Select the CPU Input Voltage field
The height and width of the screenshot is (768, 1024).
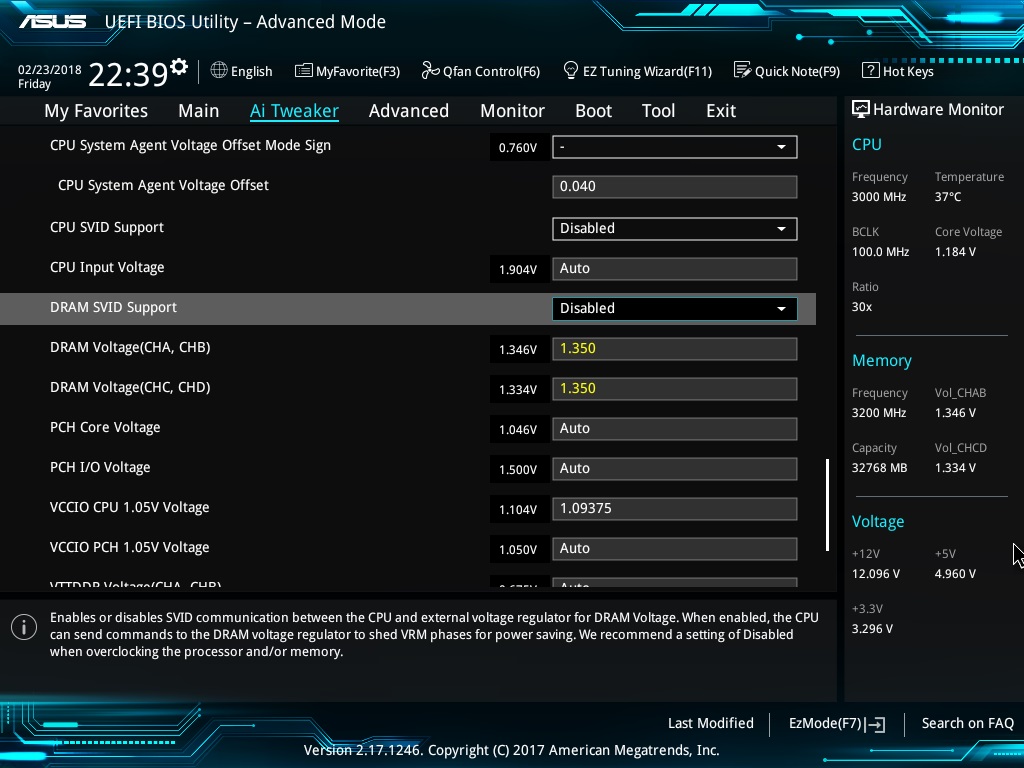coord(675,268)
